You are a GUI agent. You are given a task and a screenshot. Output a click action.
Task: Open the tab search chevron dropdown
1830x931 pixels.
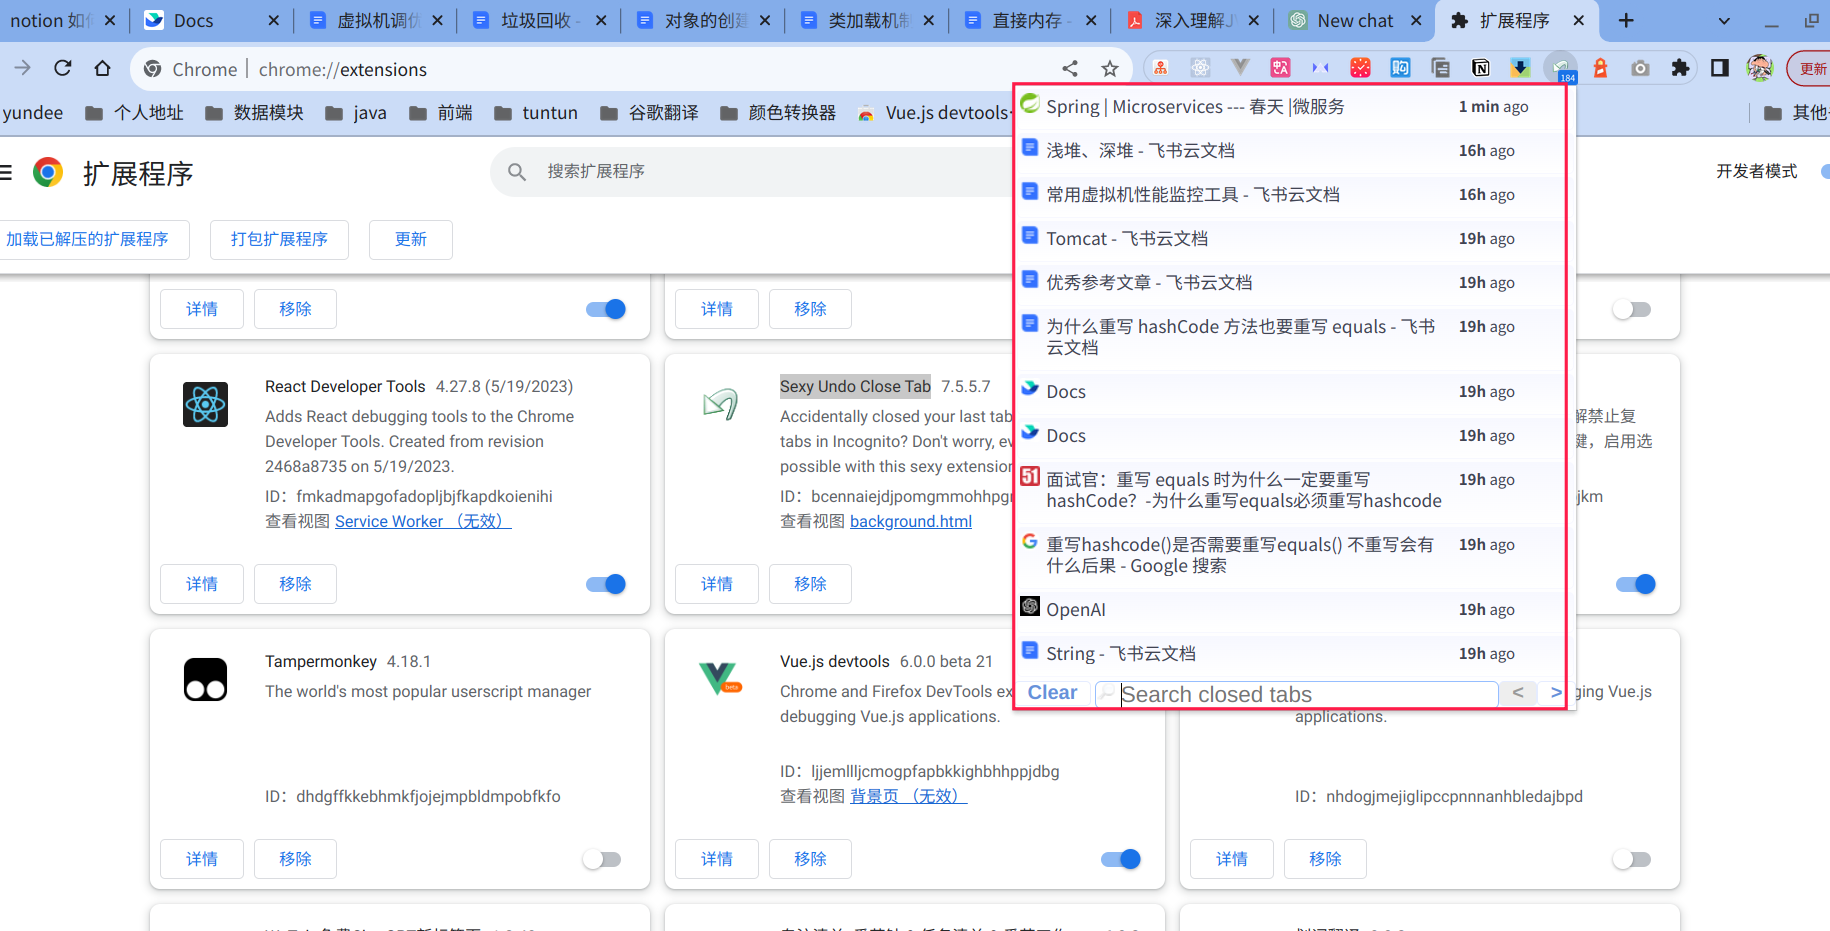pyautogui.click(x=1724, y=20)
